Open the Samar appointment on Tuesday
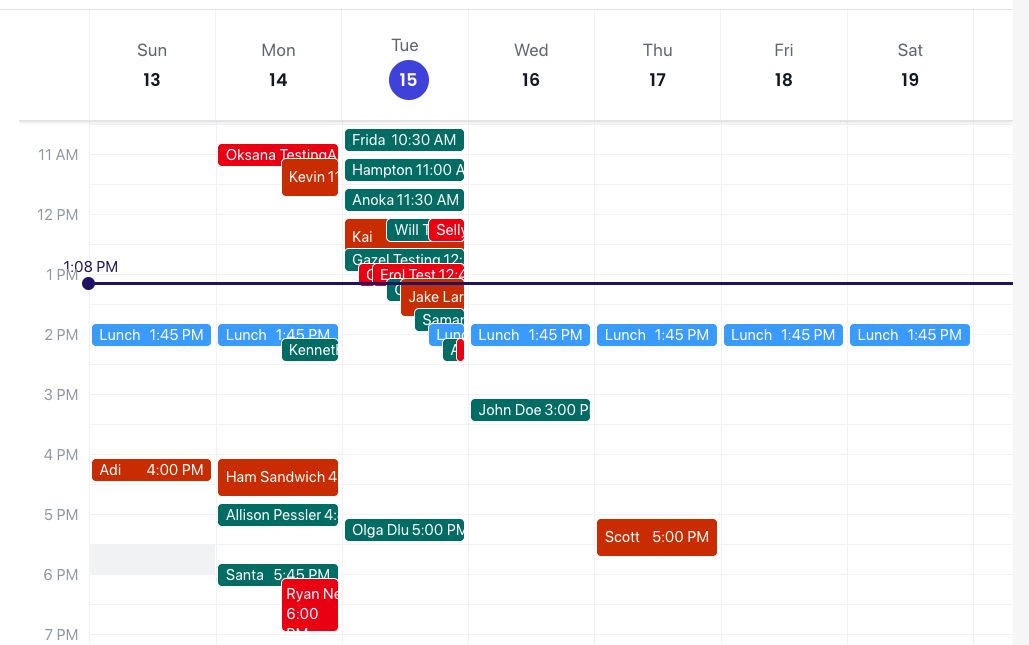Viewport: 1029px width, 645px height. pyautogui.click(x=440, y=320)
